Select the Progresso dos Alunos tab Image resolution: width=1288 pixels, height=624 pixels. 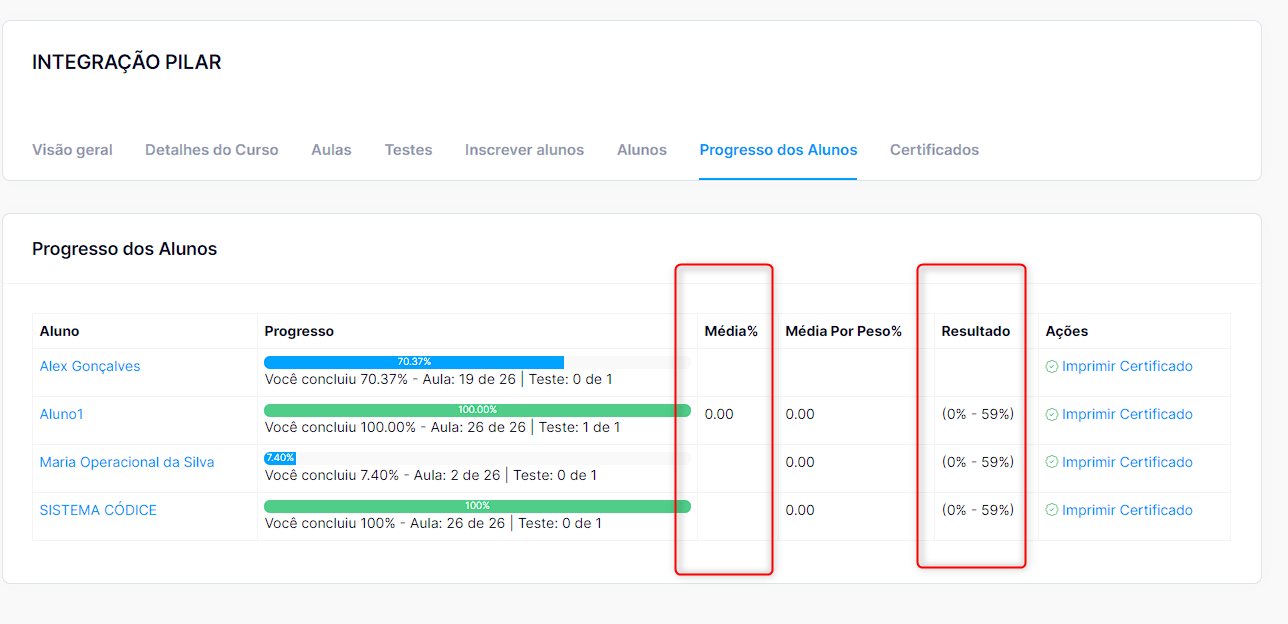[778, 150]
